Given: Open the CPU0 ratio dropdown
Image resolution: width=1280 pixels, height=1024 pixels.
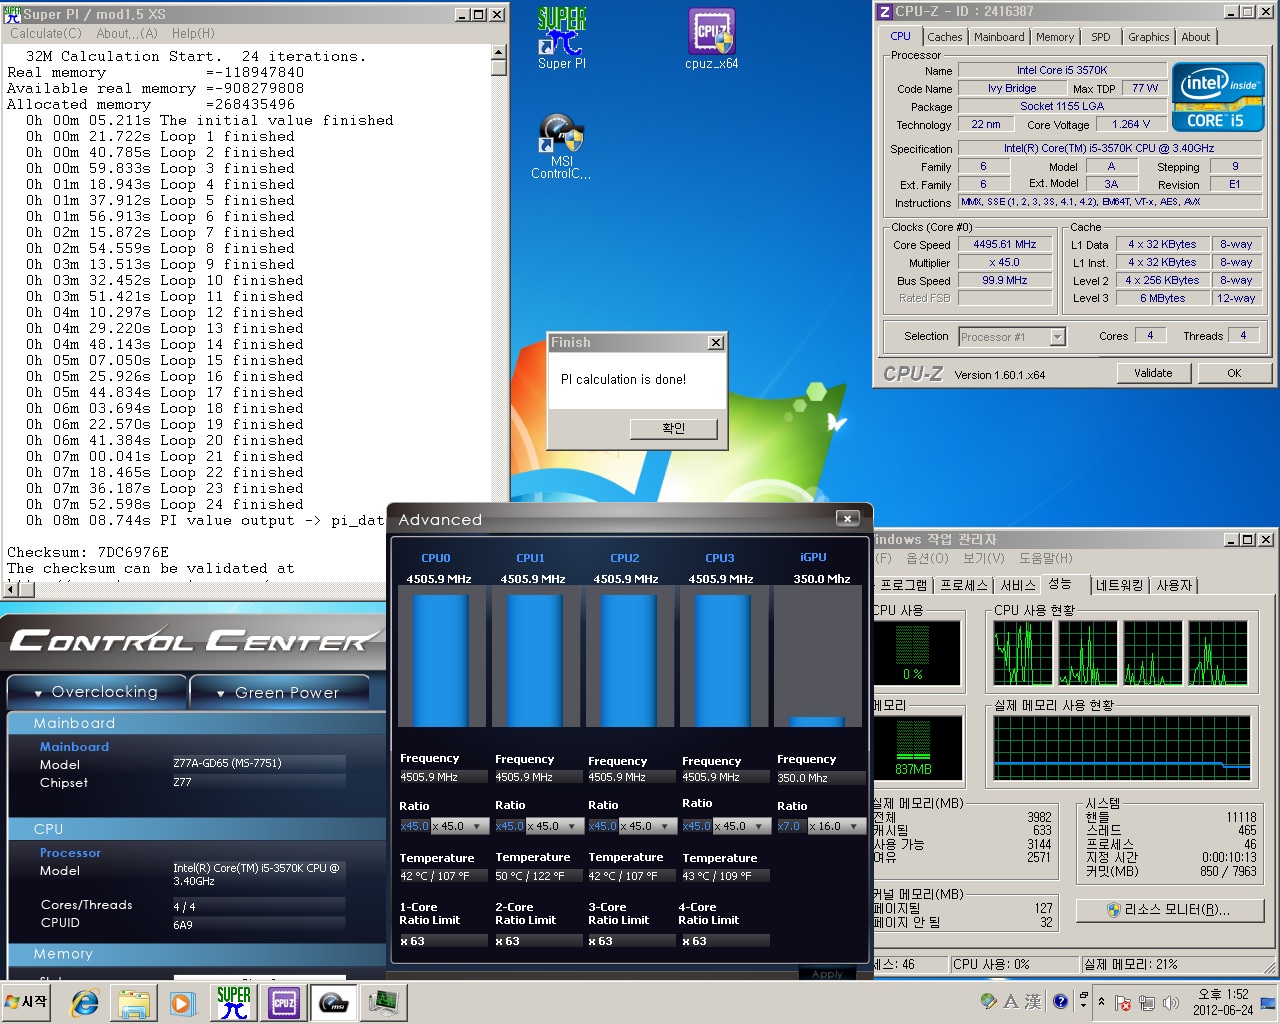Looking at the screenshot, I should [x=477, y=826].
